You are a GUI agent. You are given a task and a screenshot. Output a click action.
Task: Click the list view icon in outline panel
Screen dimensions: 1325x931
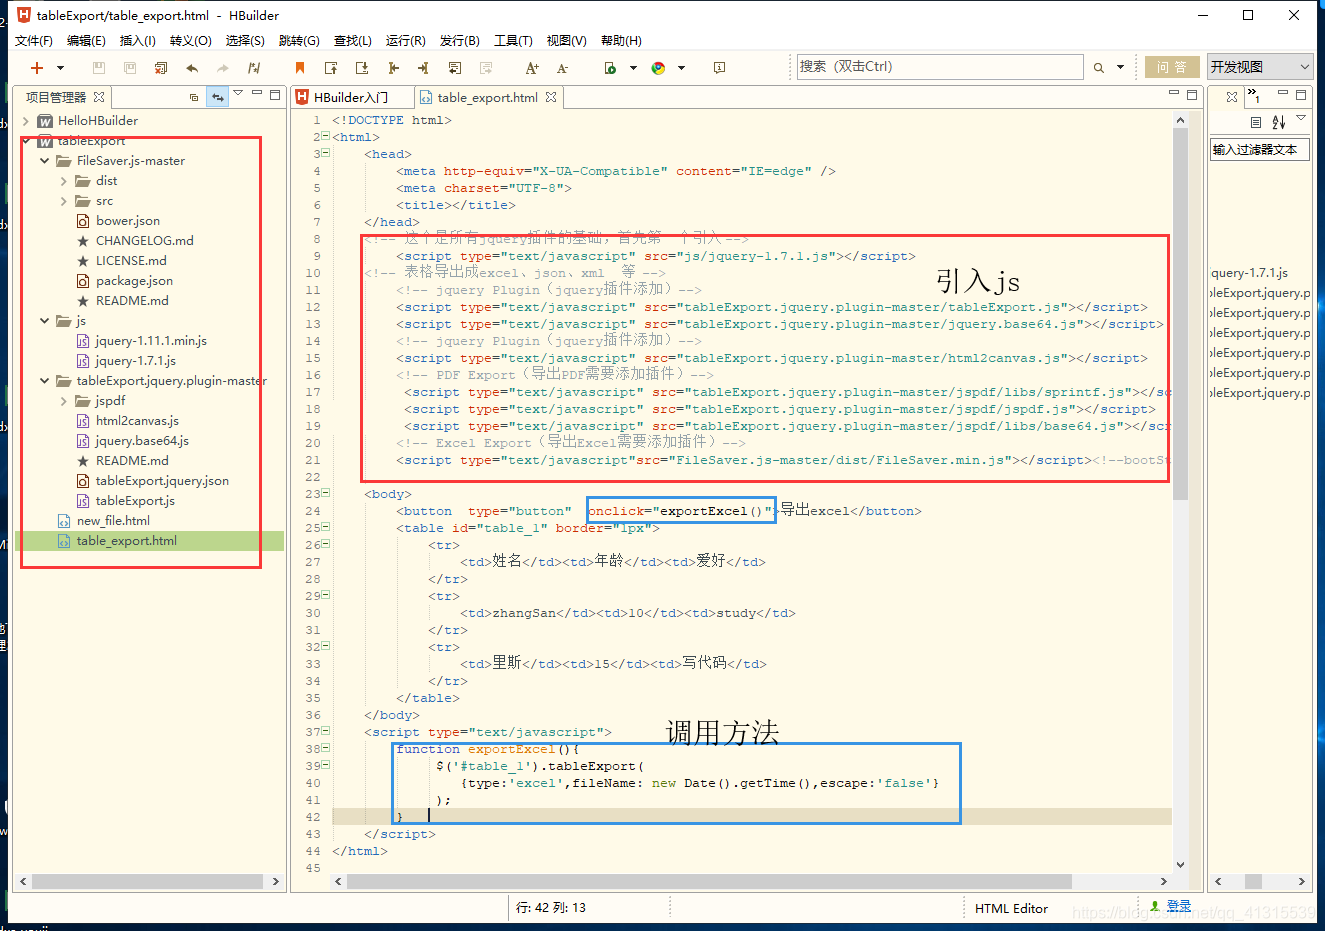1256,122
